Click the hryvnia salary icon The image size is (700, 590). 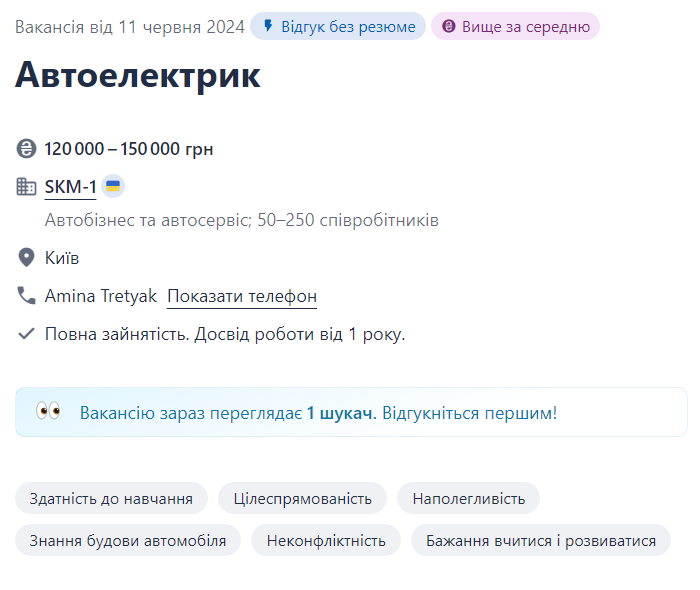(26, 149)
